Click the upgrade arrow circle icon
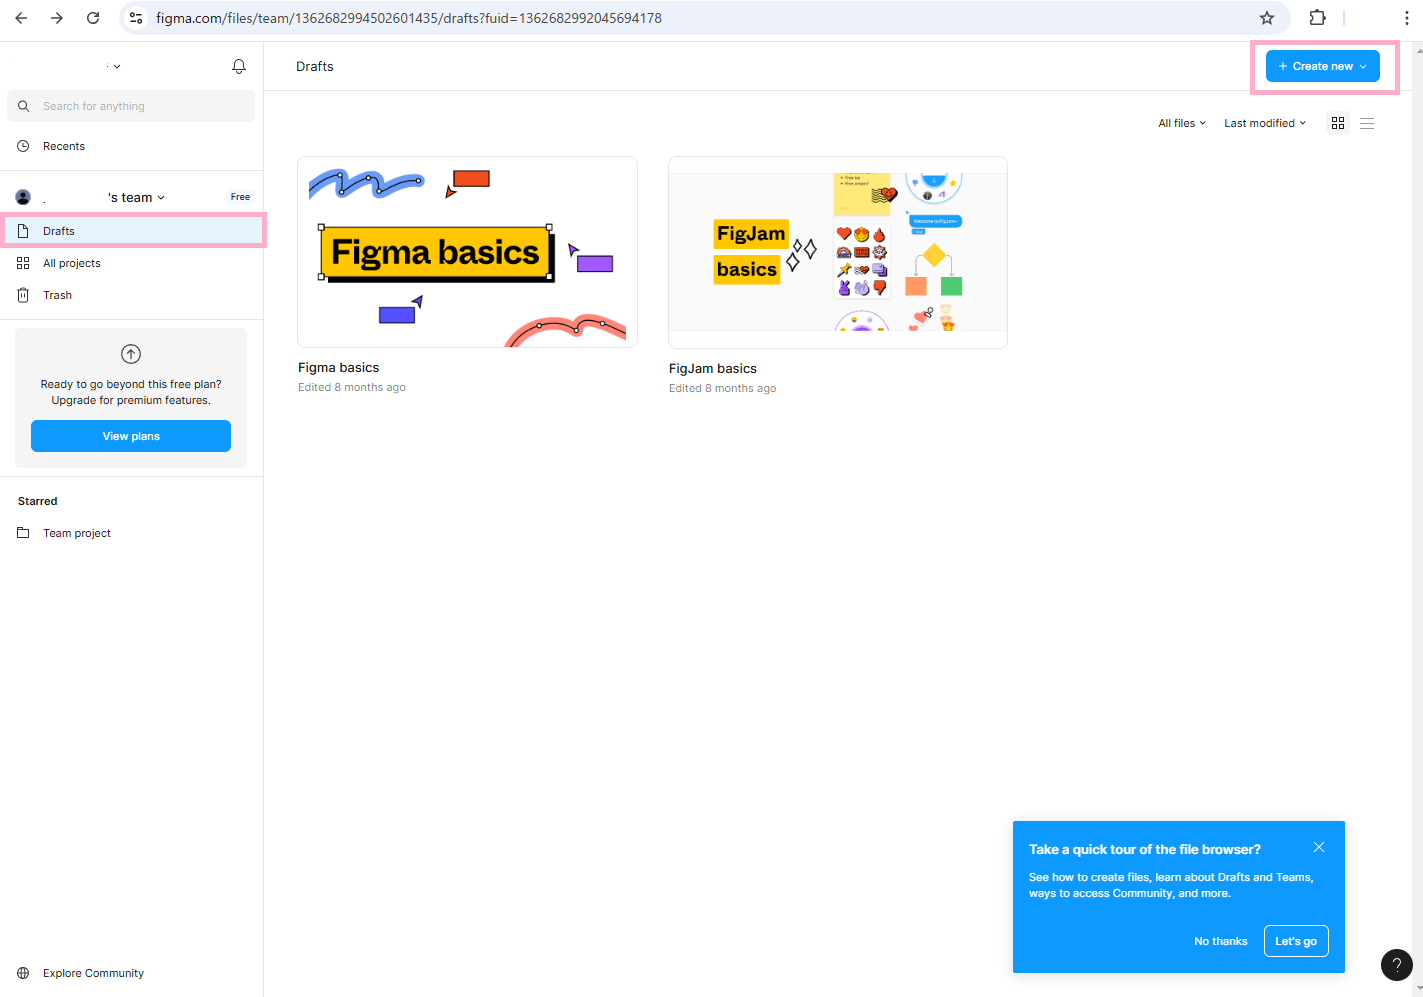The height and width of the screenshot is (997, 1423). tap(131, 354)
